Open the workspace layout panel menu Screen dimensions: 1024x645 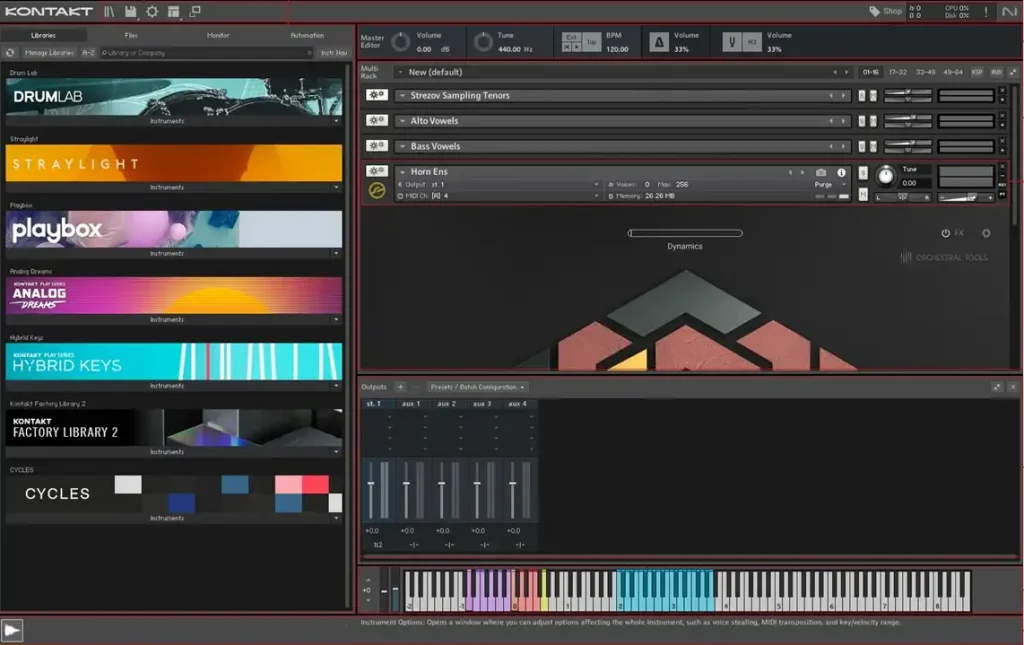point(173,12)
